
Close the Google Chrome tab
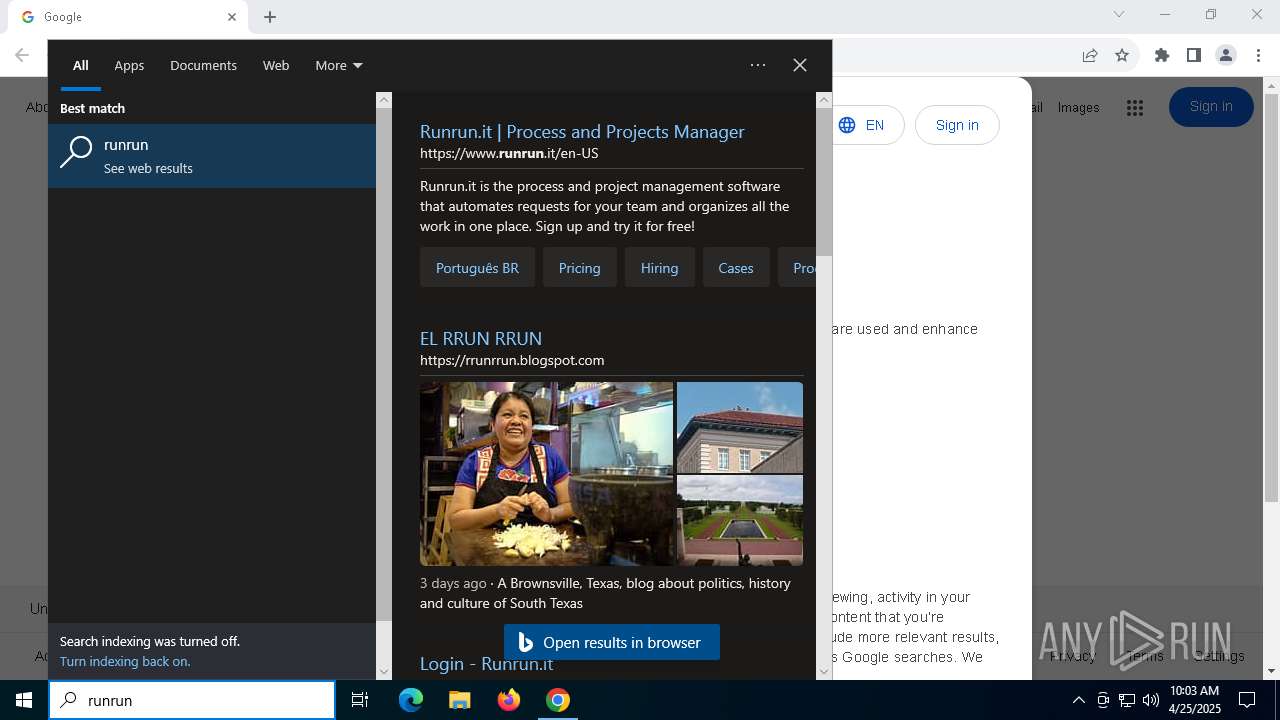tap(232, 17)
